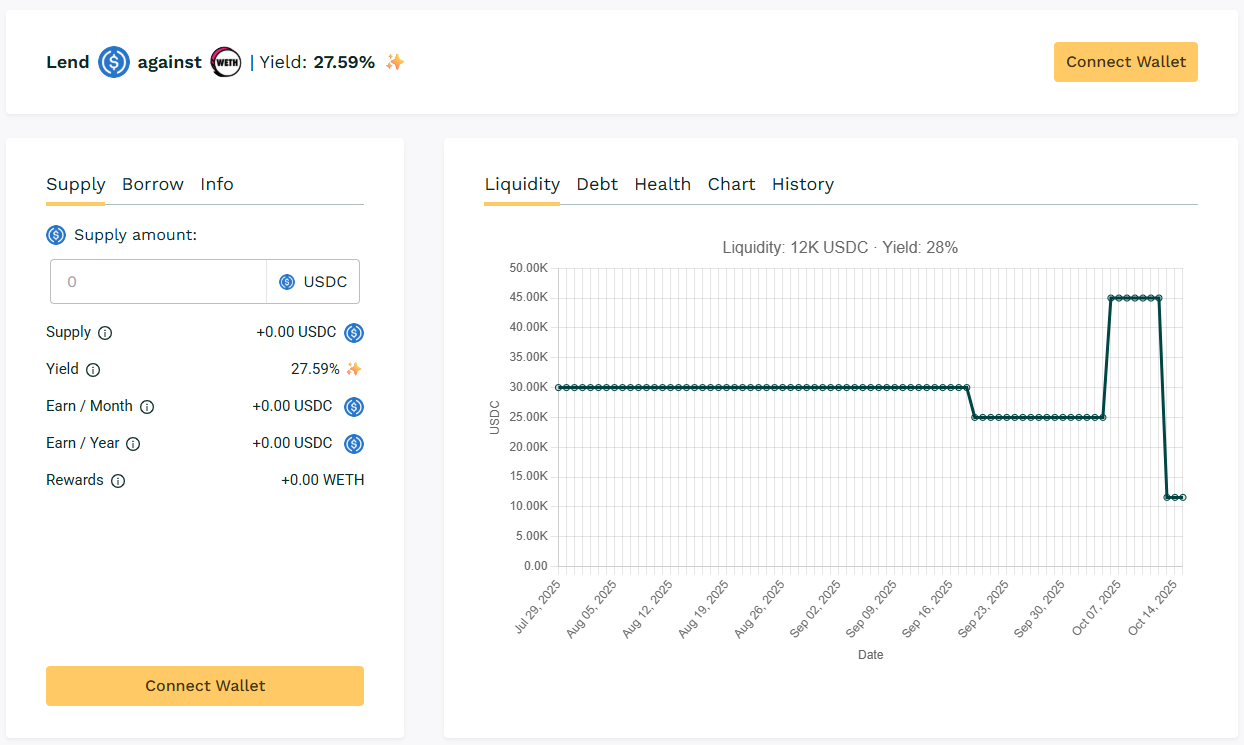Click the info icon next to Yield
The height and width of the screenshot is (745, 1244).
93,370
